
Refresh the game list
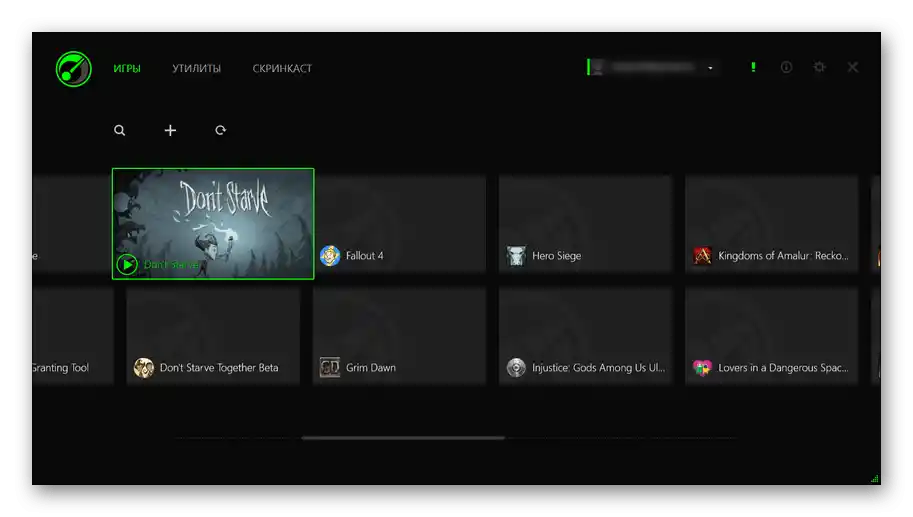pos(220,130)
